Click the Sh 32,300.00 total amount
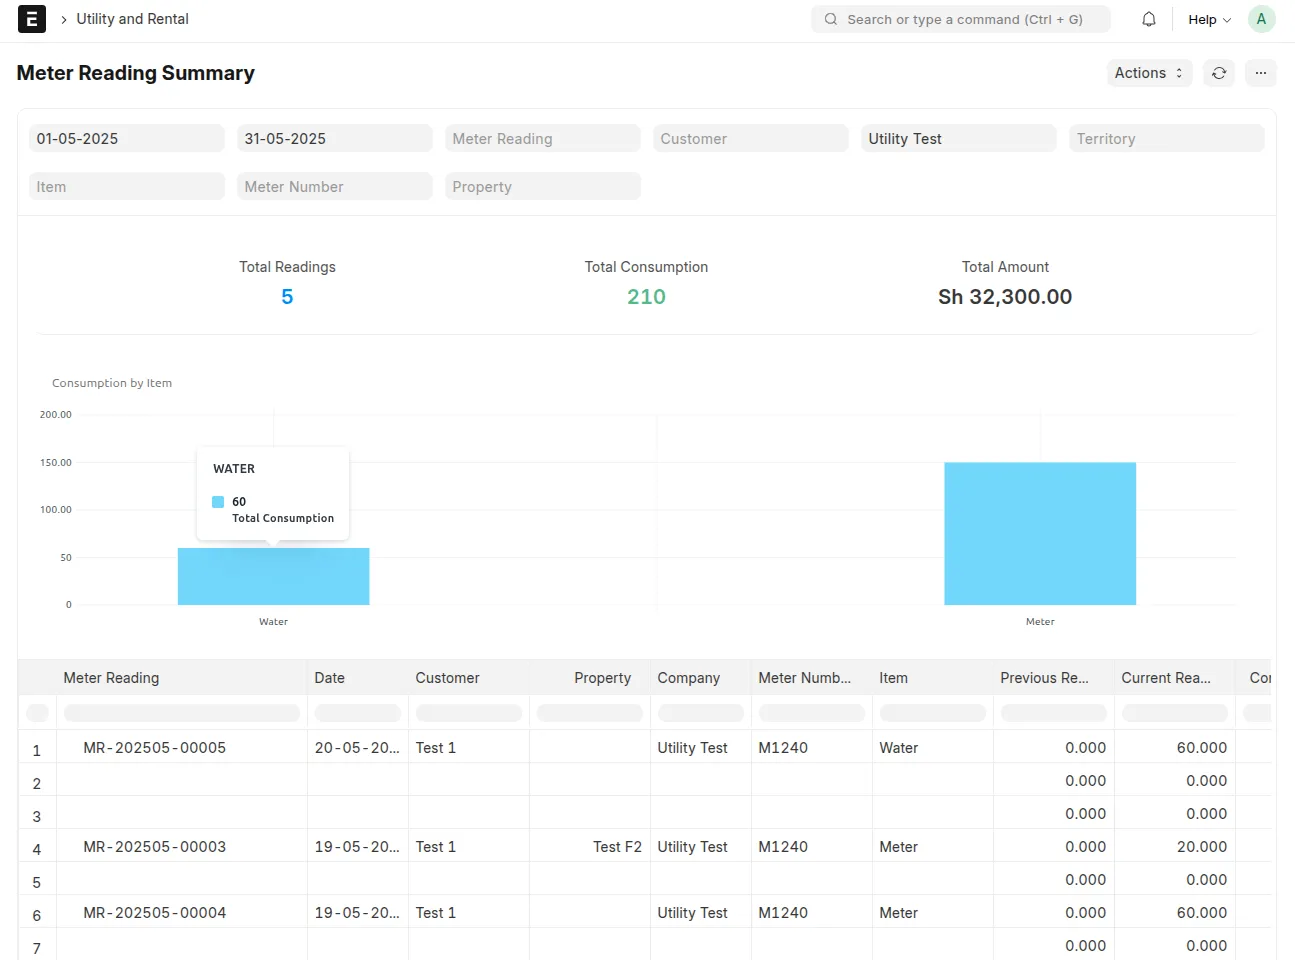Screen dimensions: 1295x960 [1005, 297]
